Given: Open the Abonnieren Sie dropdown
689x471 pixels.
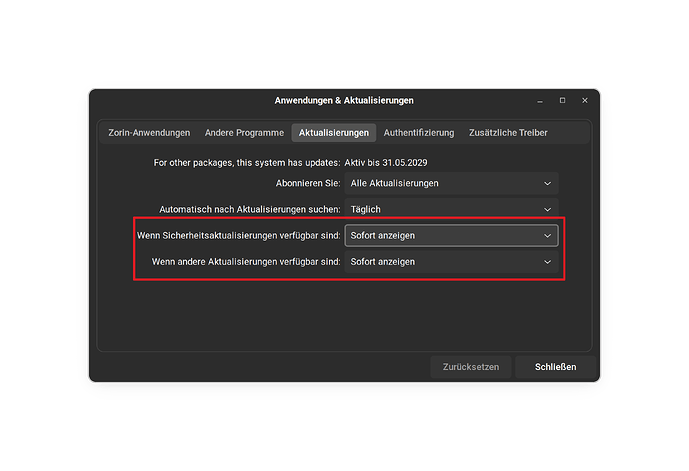Looking at the screenshot, I should tap(451, 183).
